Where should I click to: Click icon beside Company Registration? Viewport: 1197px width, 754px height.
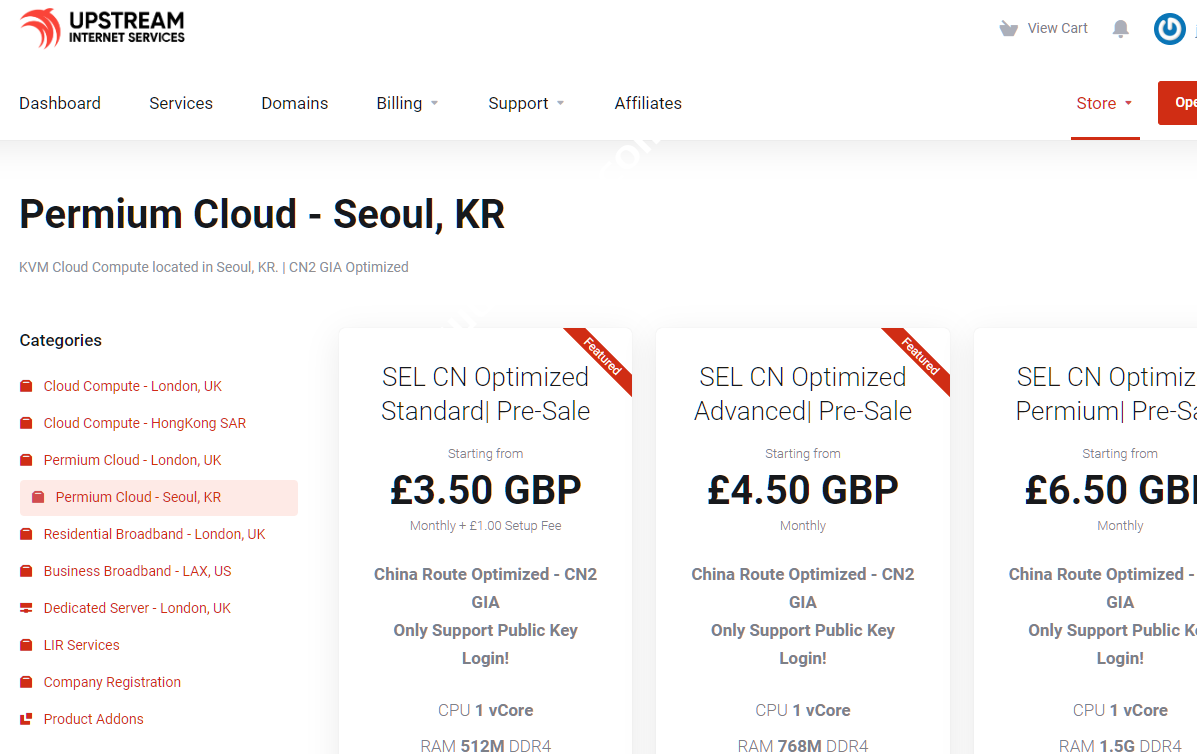[26, 682]
